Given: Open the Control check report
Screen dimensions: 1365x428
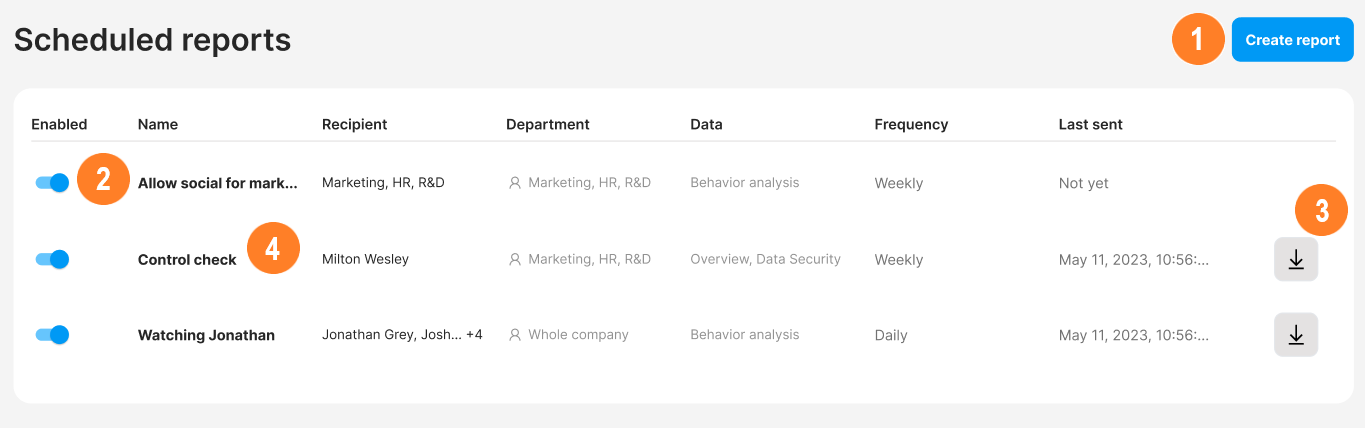Looking at the screenshot, I should (187, 260).
